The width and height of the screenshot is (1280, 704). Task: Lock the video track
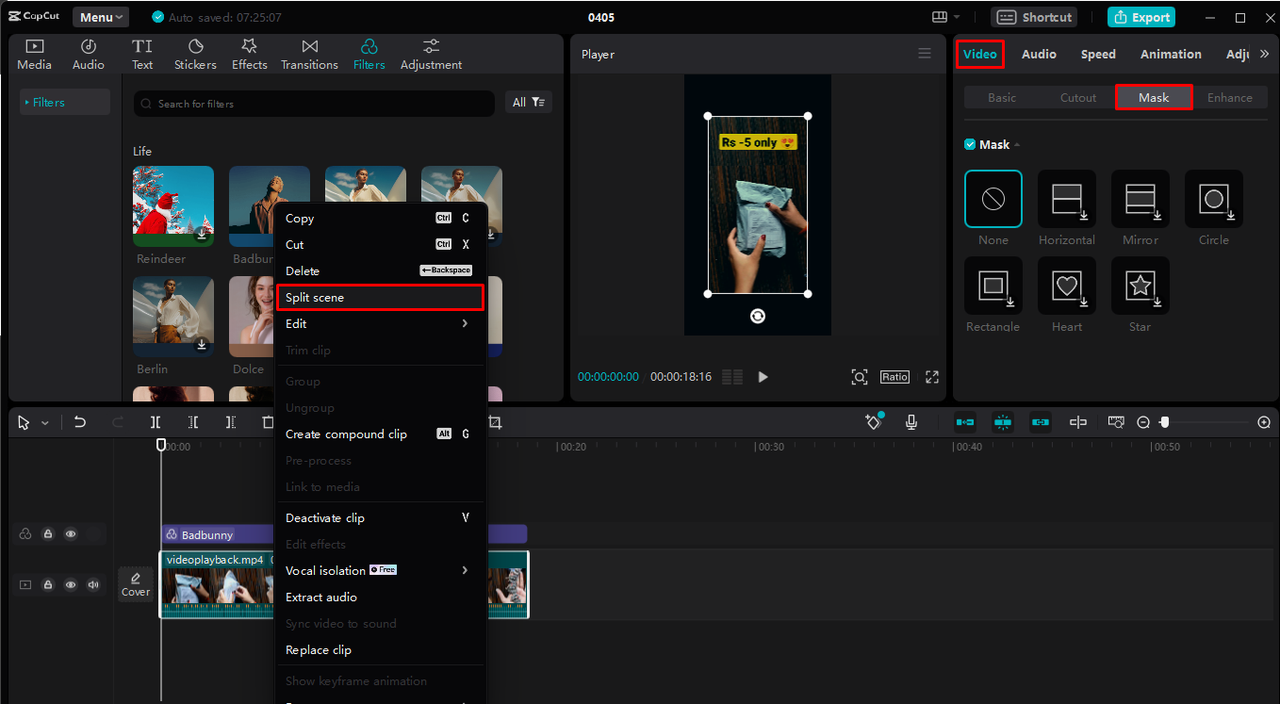tap(48, 584)
